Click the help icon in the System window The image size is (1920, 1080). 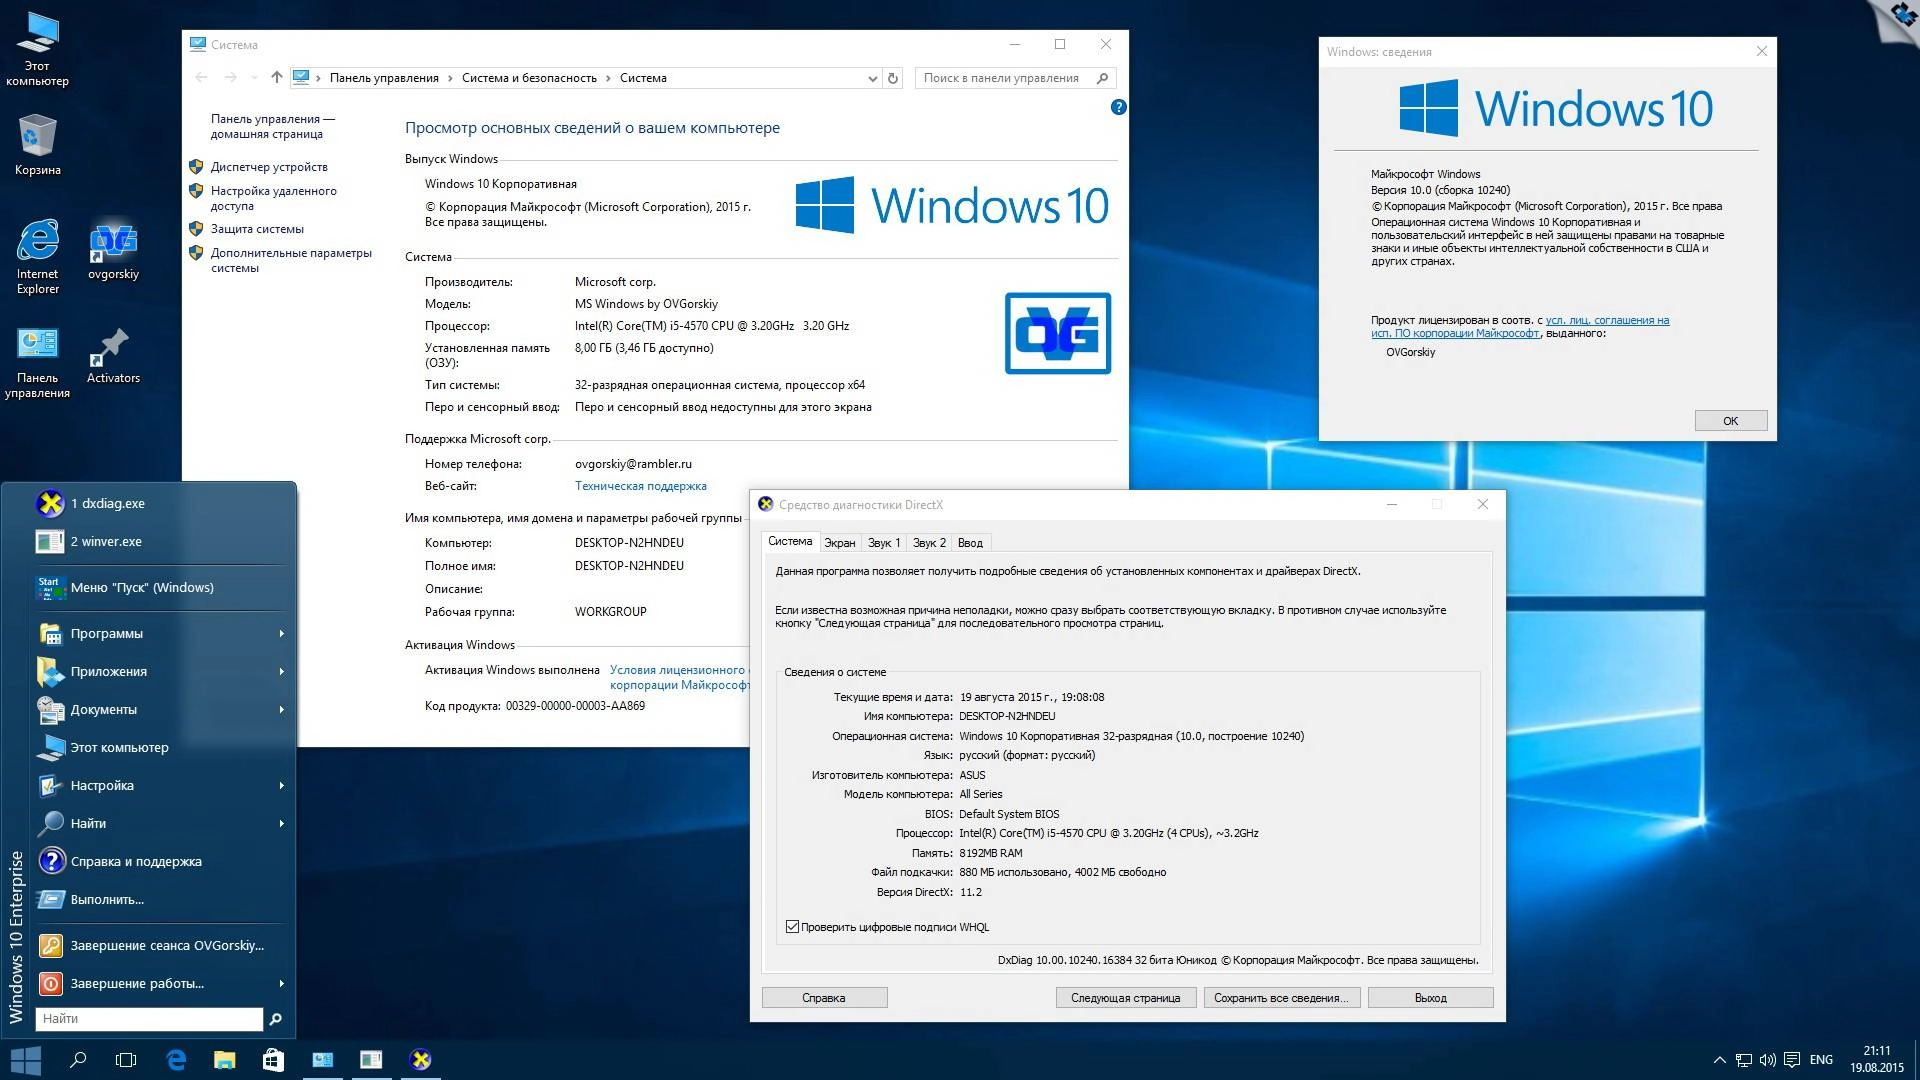[1119, 107]
